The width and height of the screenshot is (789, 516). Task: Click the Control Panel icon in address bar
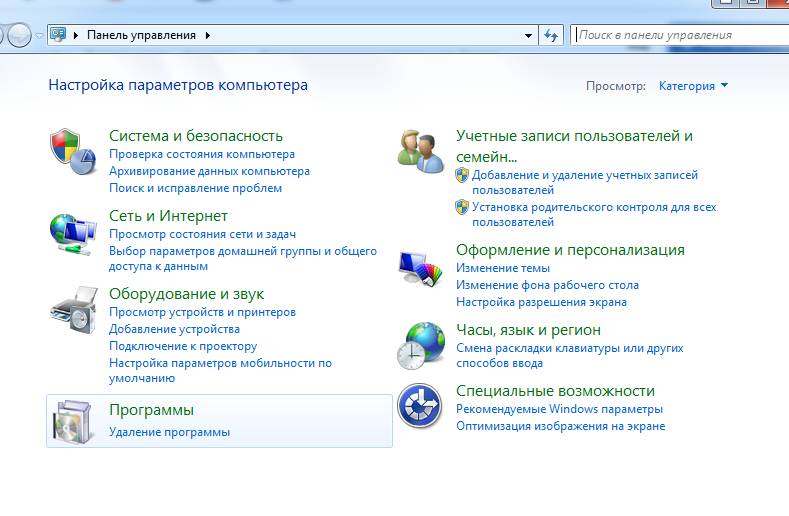(58, 35)
